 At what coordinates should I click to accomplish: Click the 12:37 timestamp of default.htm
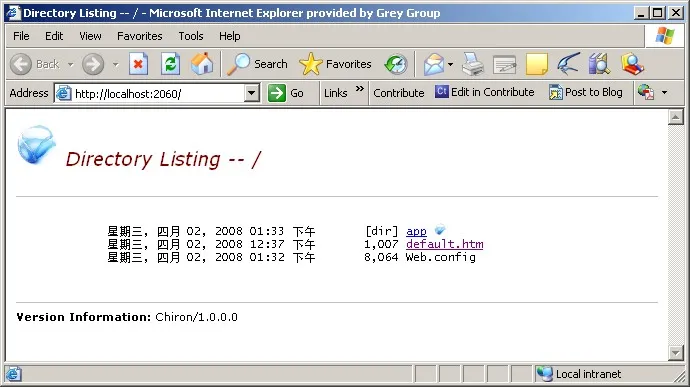click(267, 244)
